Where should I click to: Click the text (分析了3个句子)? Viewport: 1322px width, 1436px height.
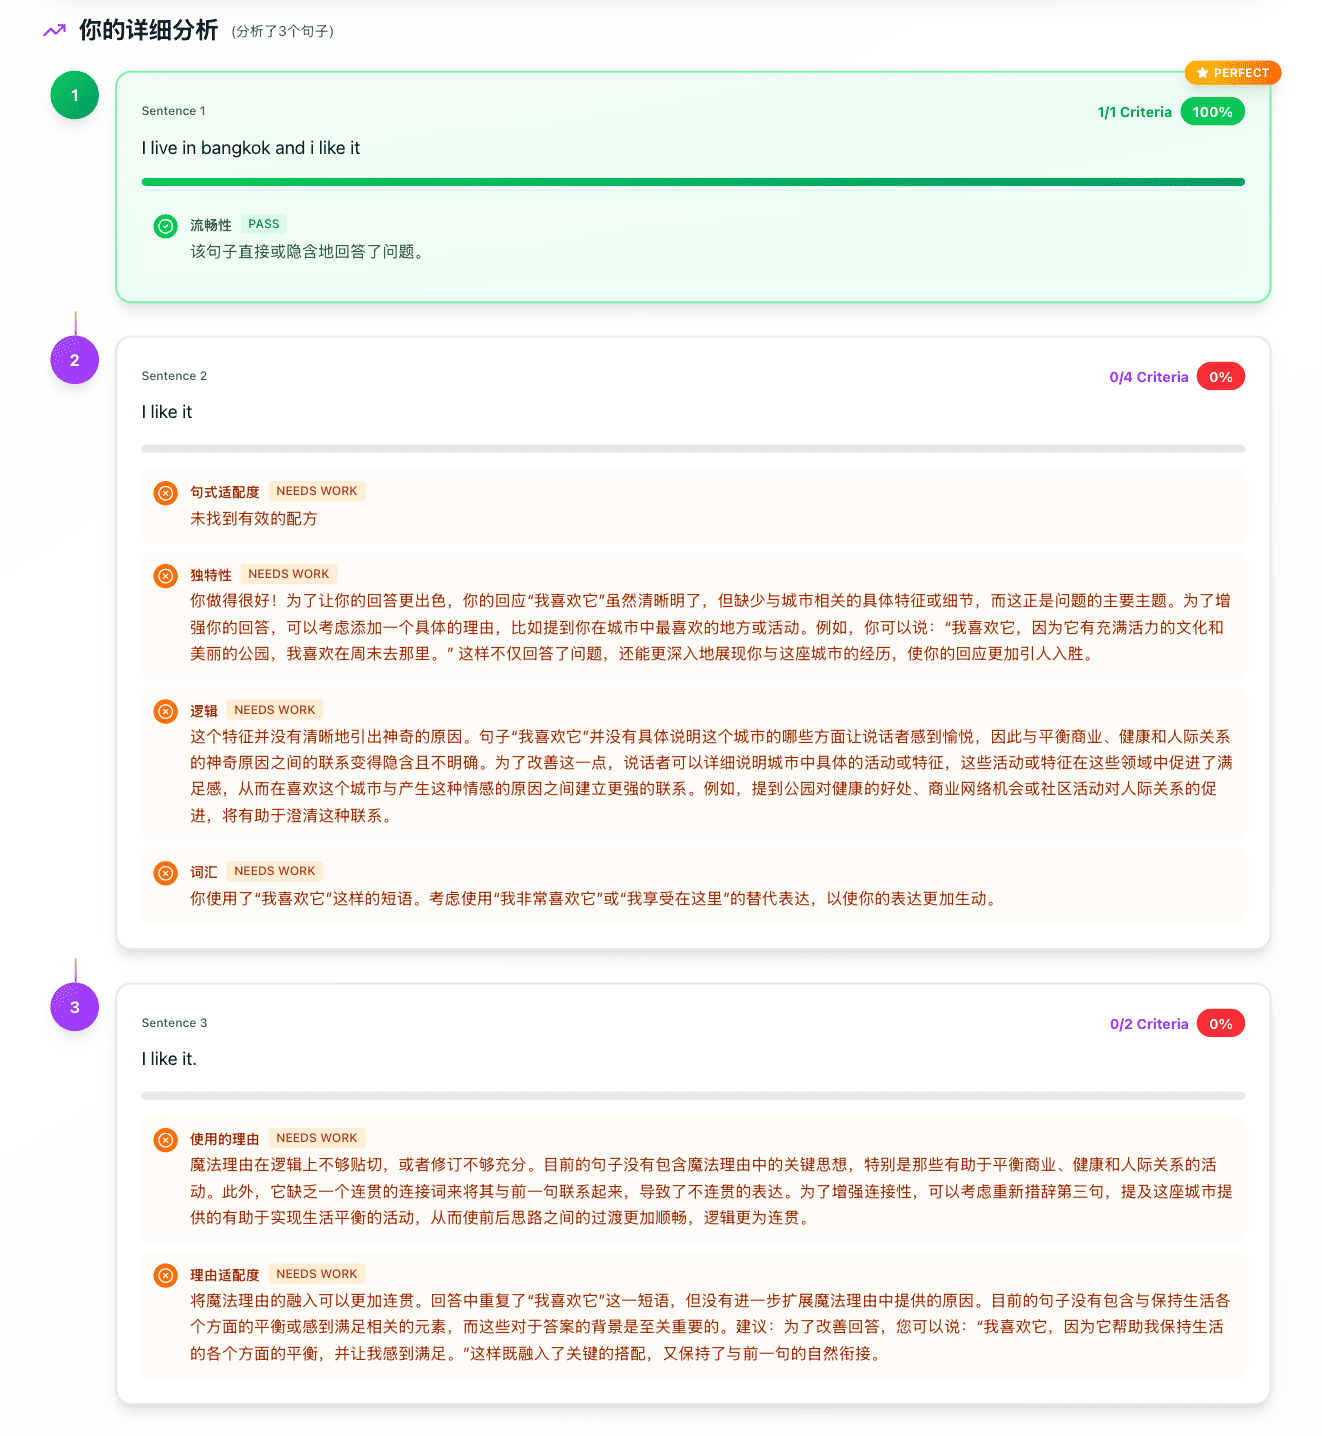283,32
